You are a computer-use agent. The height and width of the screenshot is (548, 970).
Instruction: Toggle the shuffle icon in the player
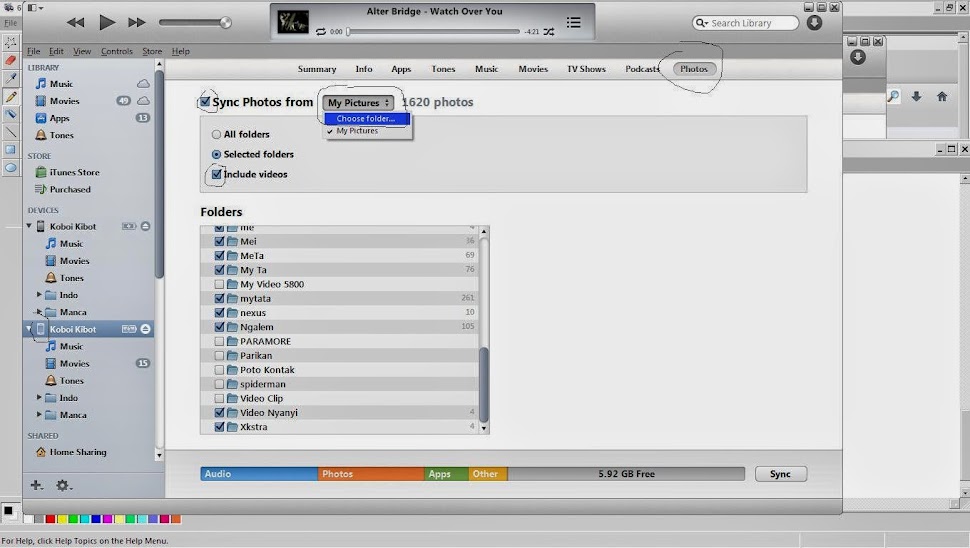click(549, 32)
